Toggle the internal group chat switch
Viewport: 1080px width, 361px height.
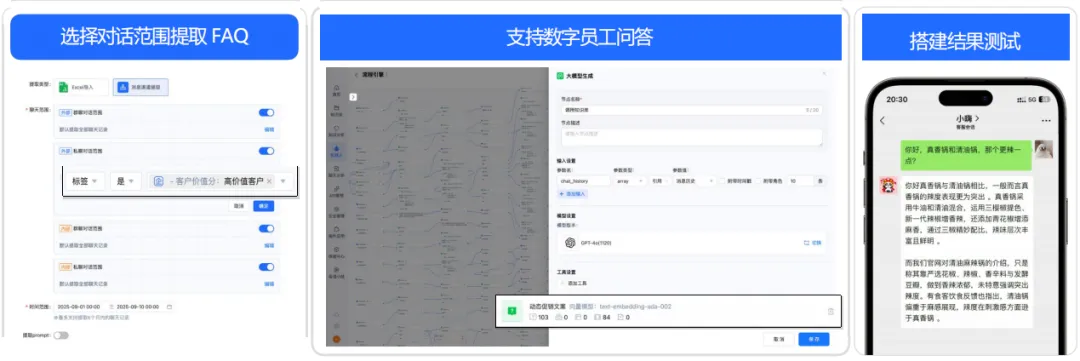(x=266, y=229)
